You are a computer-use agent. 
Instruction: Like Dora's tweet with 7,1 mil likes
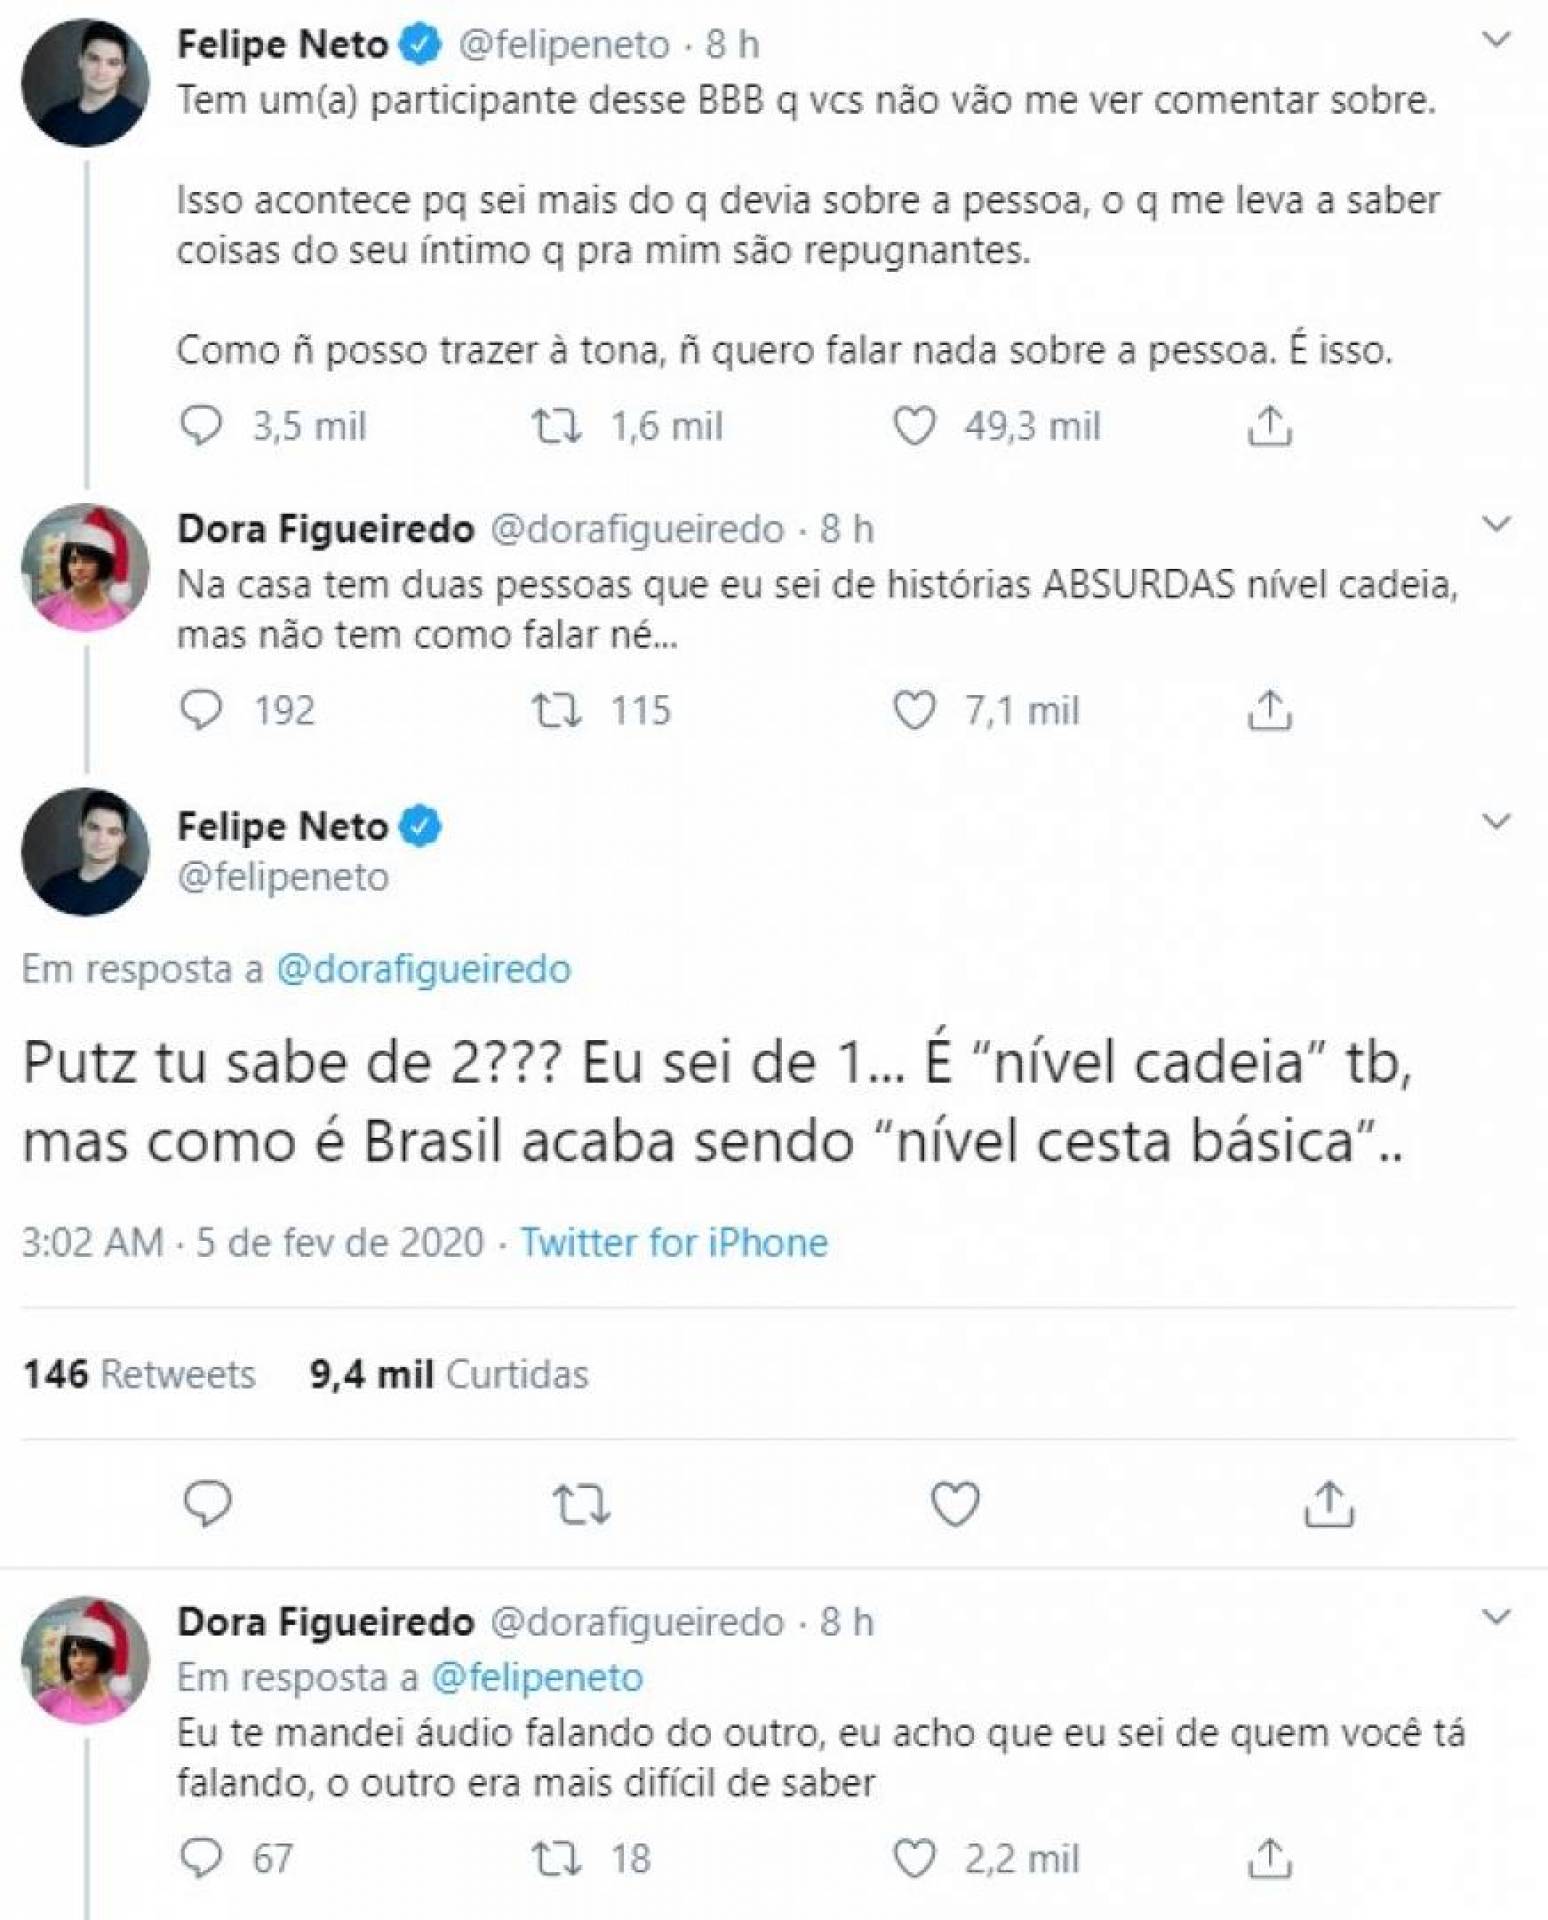pyautogui.click(x=914, y=710)
